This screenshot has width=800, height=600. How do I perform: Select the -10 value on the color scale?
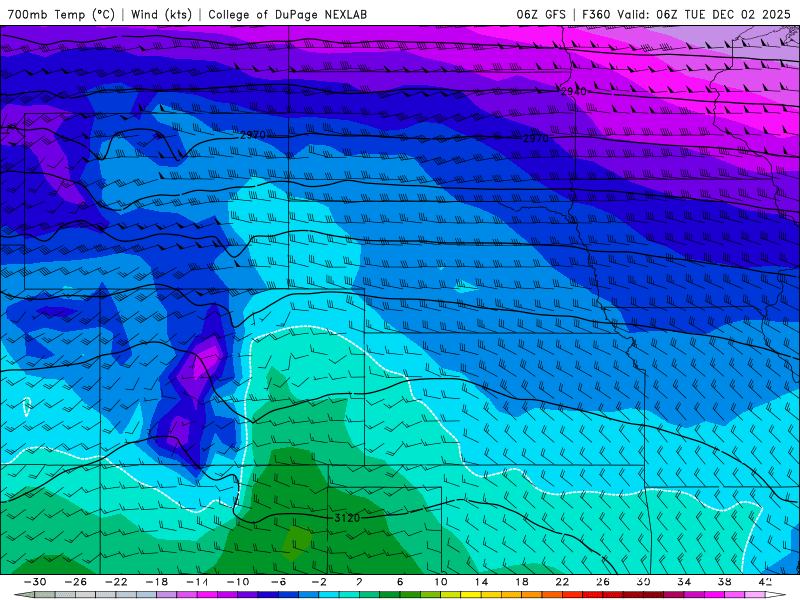238,582
